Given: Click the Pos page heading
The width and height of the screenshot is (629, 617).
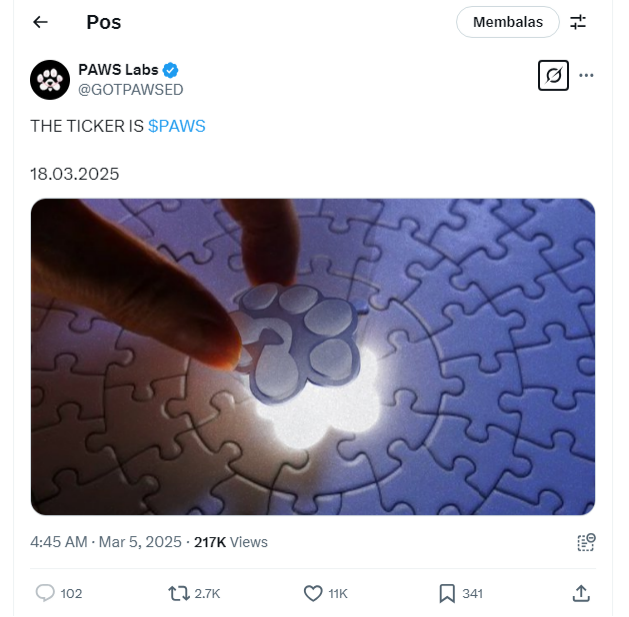Looking at the screenshot, I should 104,22.
